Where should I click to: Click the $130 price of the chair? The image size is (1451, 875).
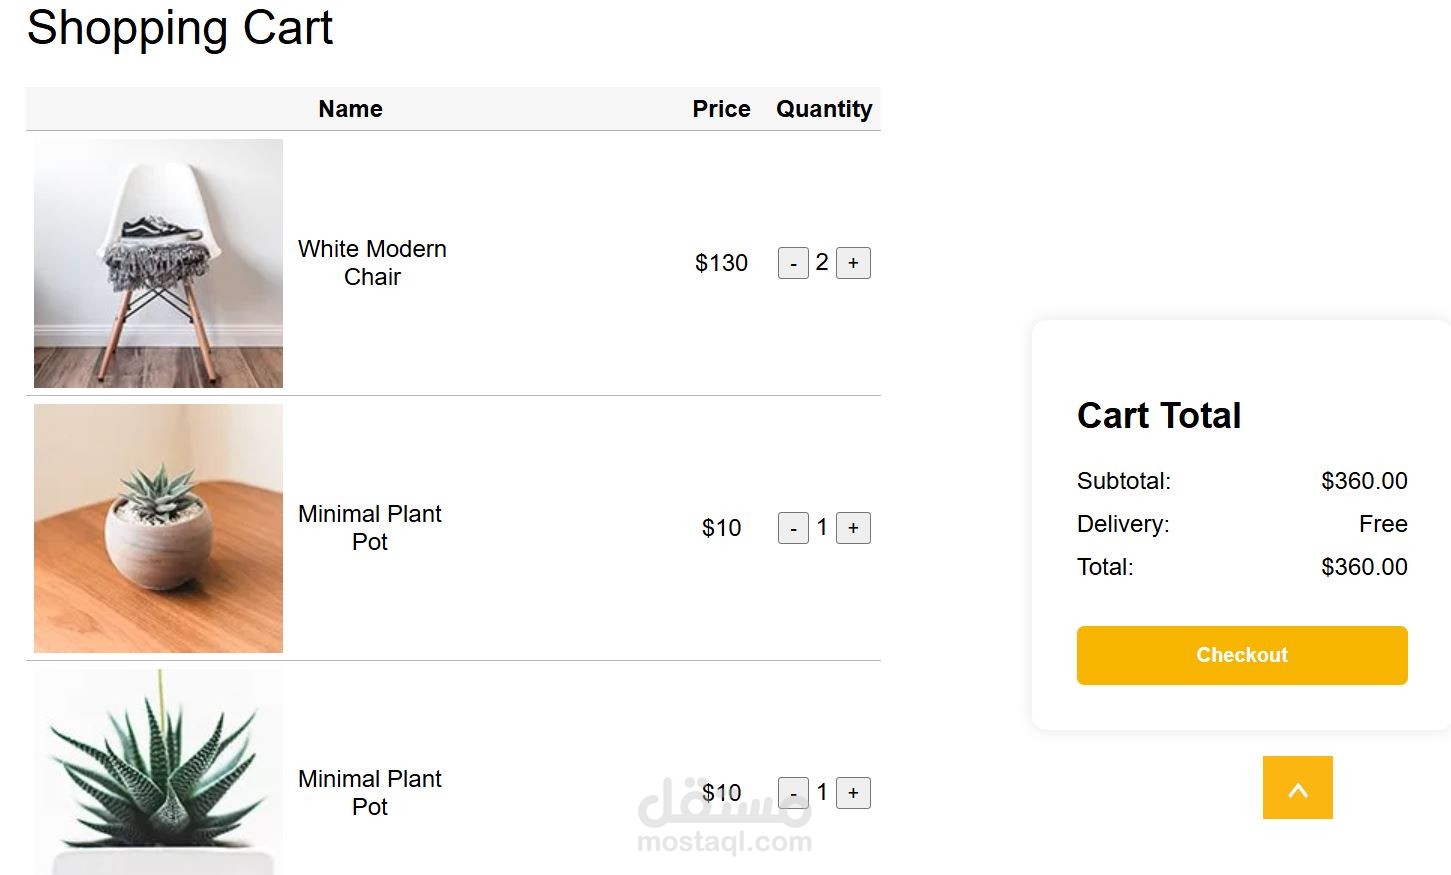721,263
